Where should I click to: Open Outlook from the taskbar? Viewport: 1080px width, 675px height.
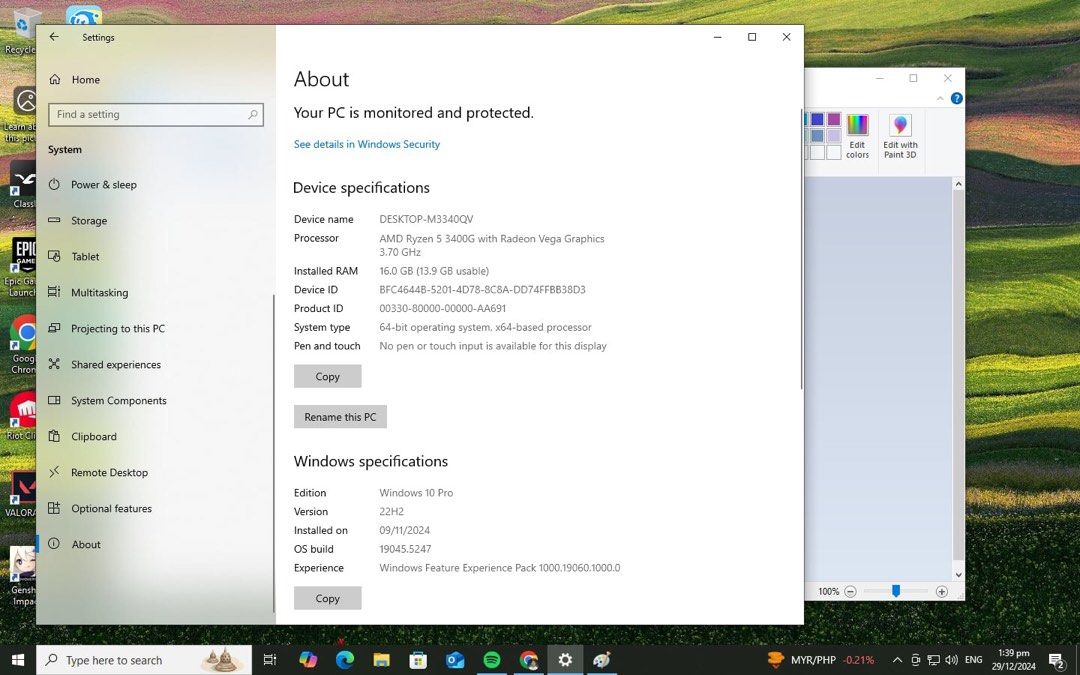pyautogui.click(x=455, y=660)
